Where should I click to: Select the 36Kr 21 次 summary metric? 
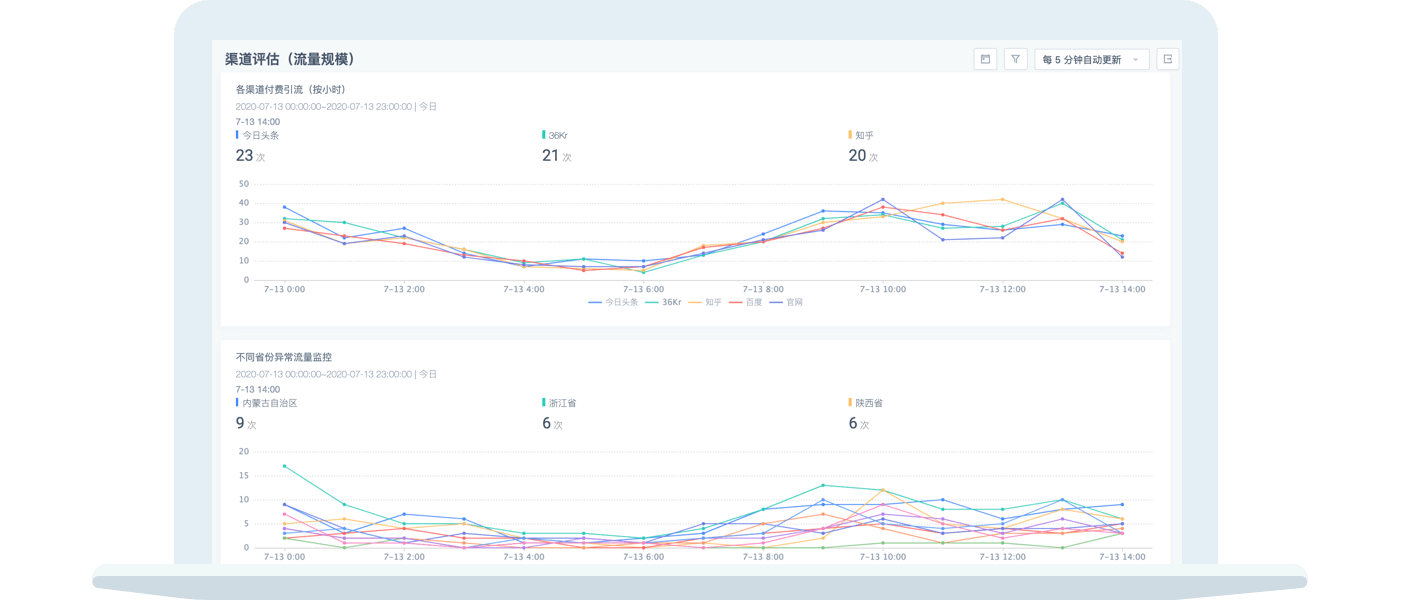(557, 147)
